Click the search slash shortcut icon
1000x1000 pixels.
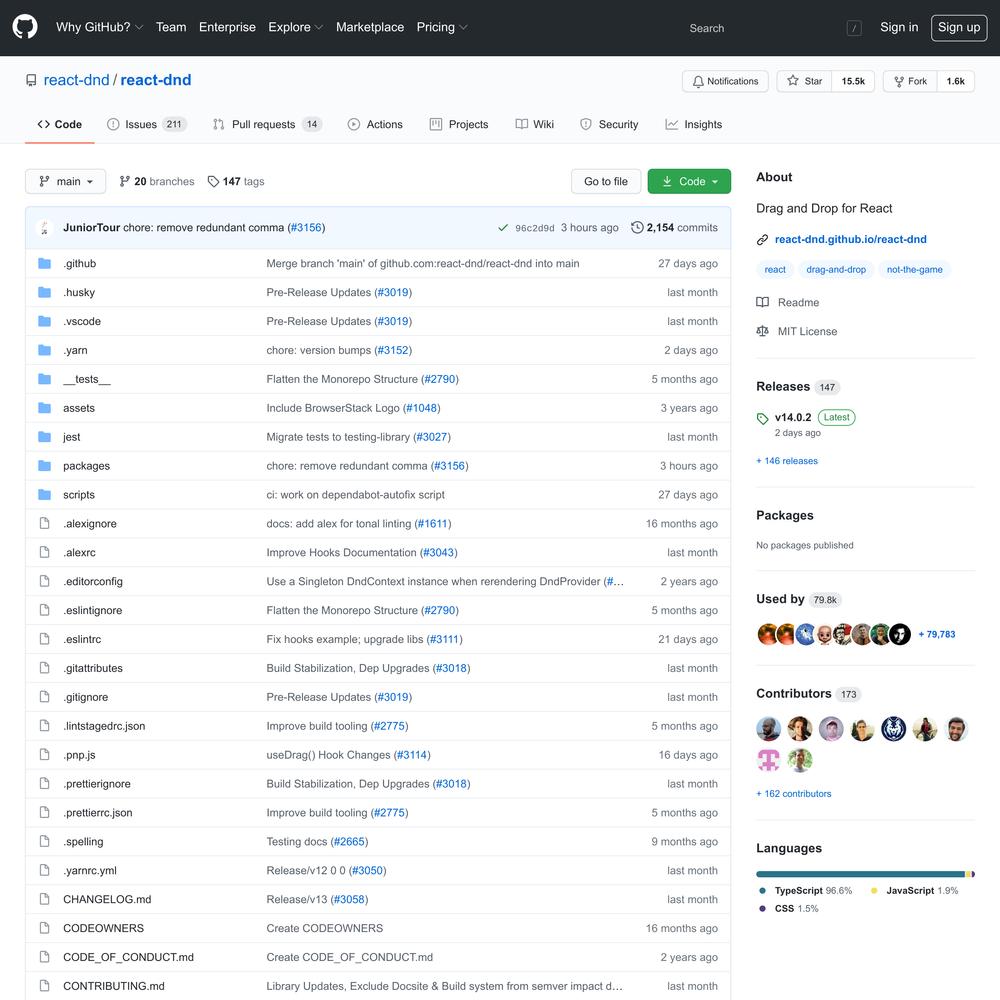[x=854, y=28]
